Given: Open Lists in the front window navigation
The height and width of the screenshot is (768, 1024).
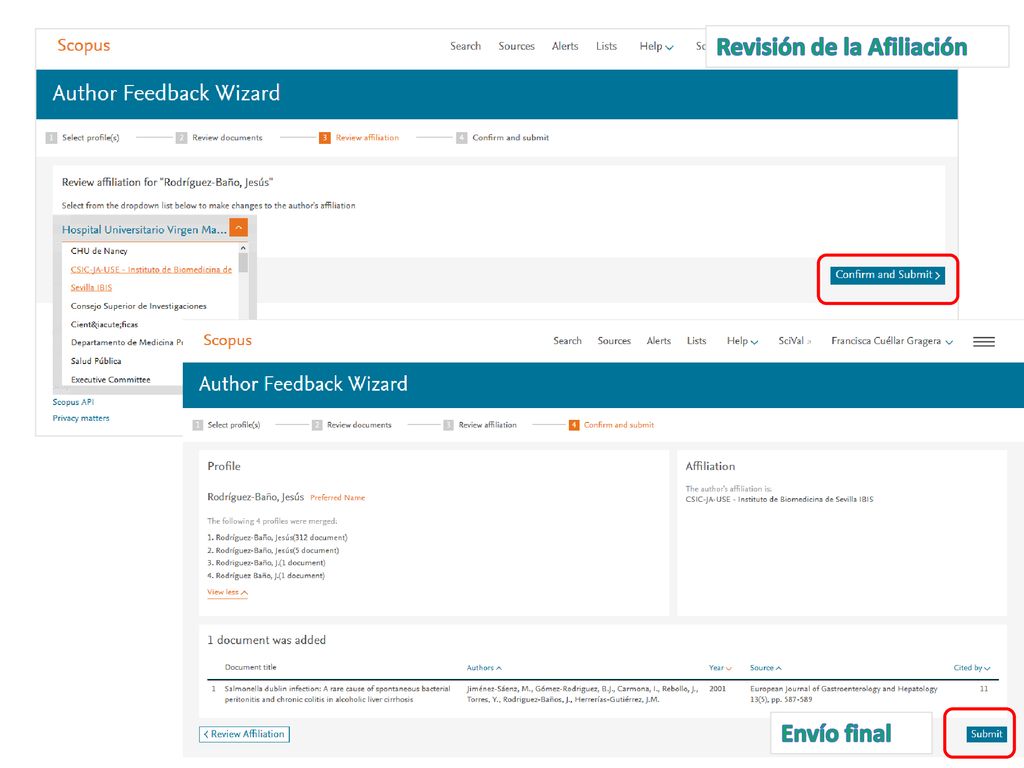Looking at the screenshot, I should click(697, 341).
